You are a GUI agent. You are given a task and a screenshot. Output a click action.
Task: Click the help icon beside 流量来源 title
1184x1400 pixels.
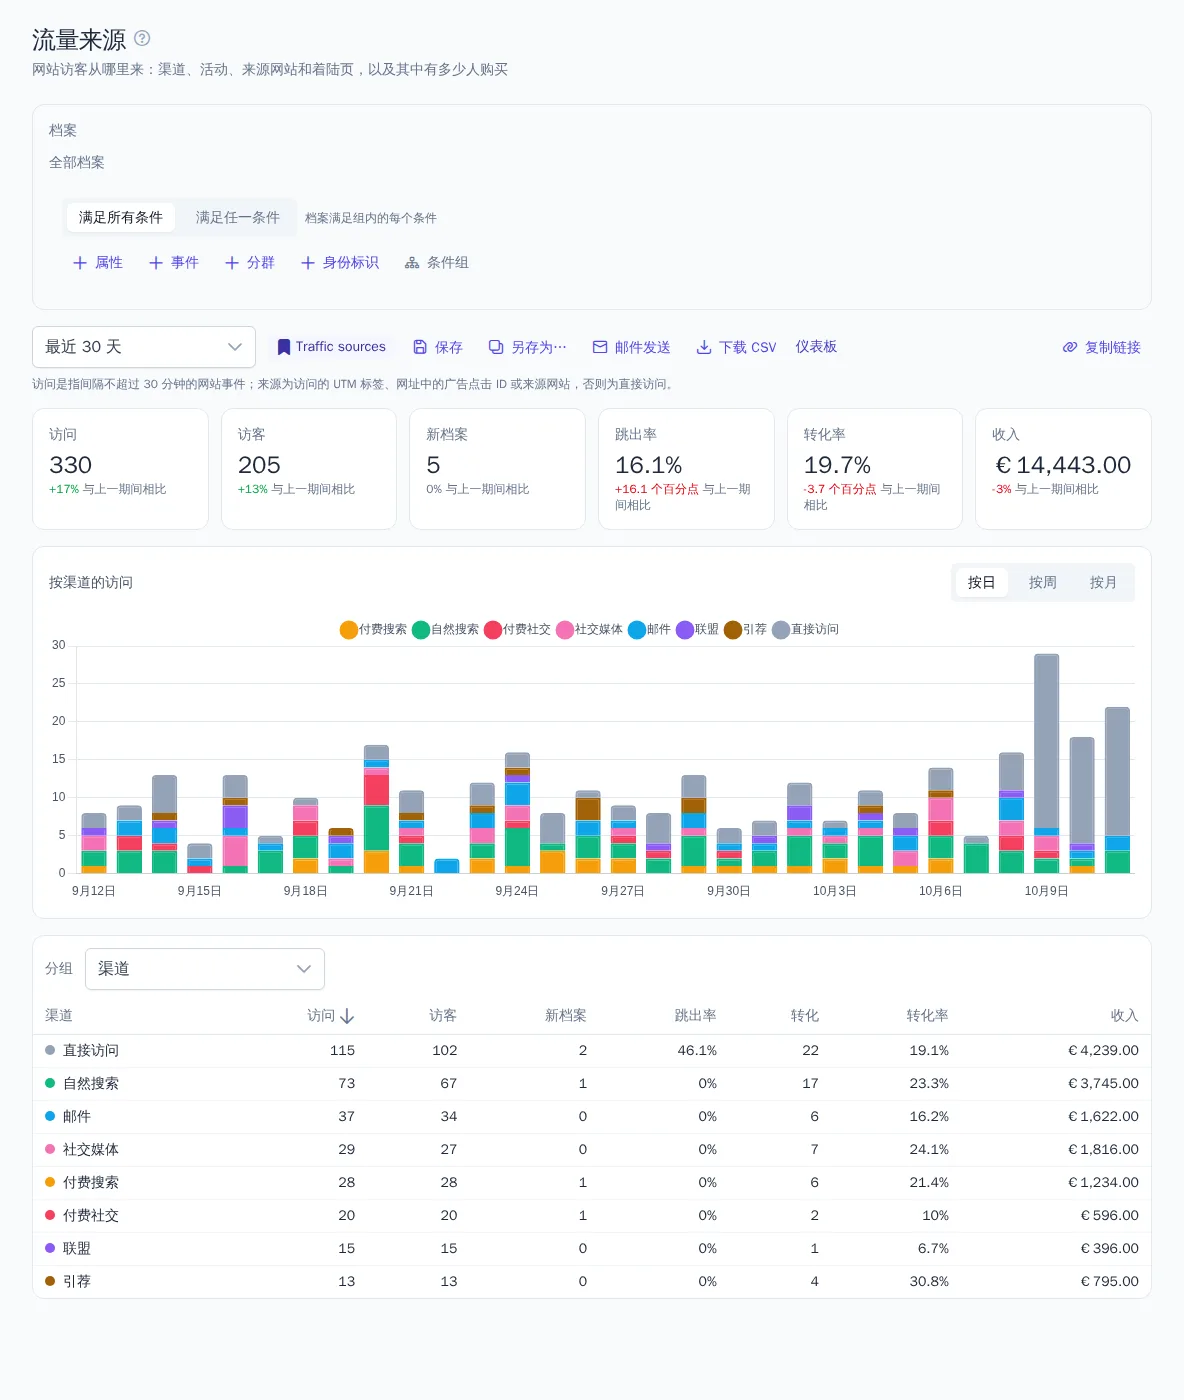[x=142, y=38]
